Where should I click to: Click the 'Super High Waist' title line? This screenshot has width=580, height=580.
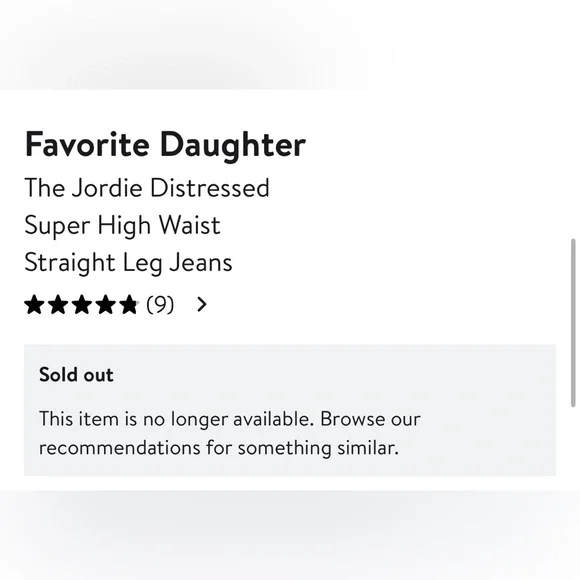[122, 226]
